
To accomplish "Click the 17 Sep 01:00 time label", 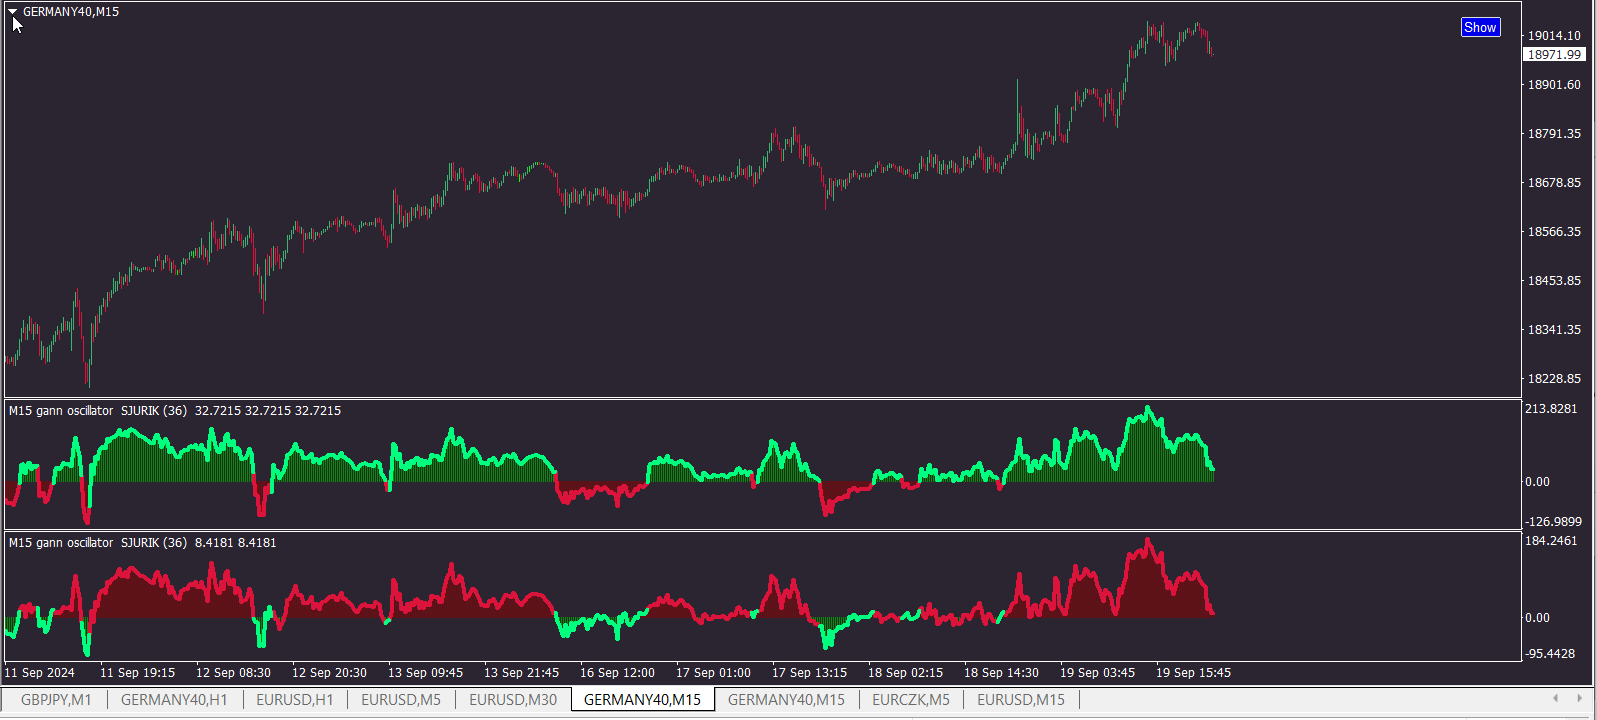I will [713, 673].
